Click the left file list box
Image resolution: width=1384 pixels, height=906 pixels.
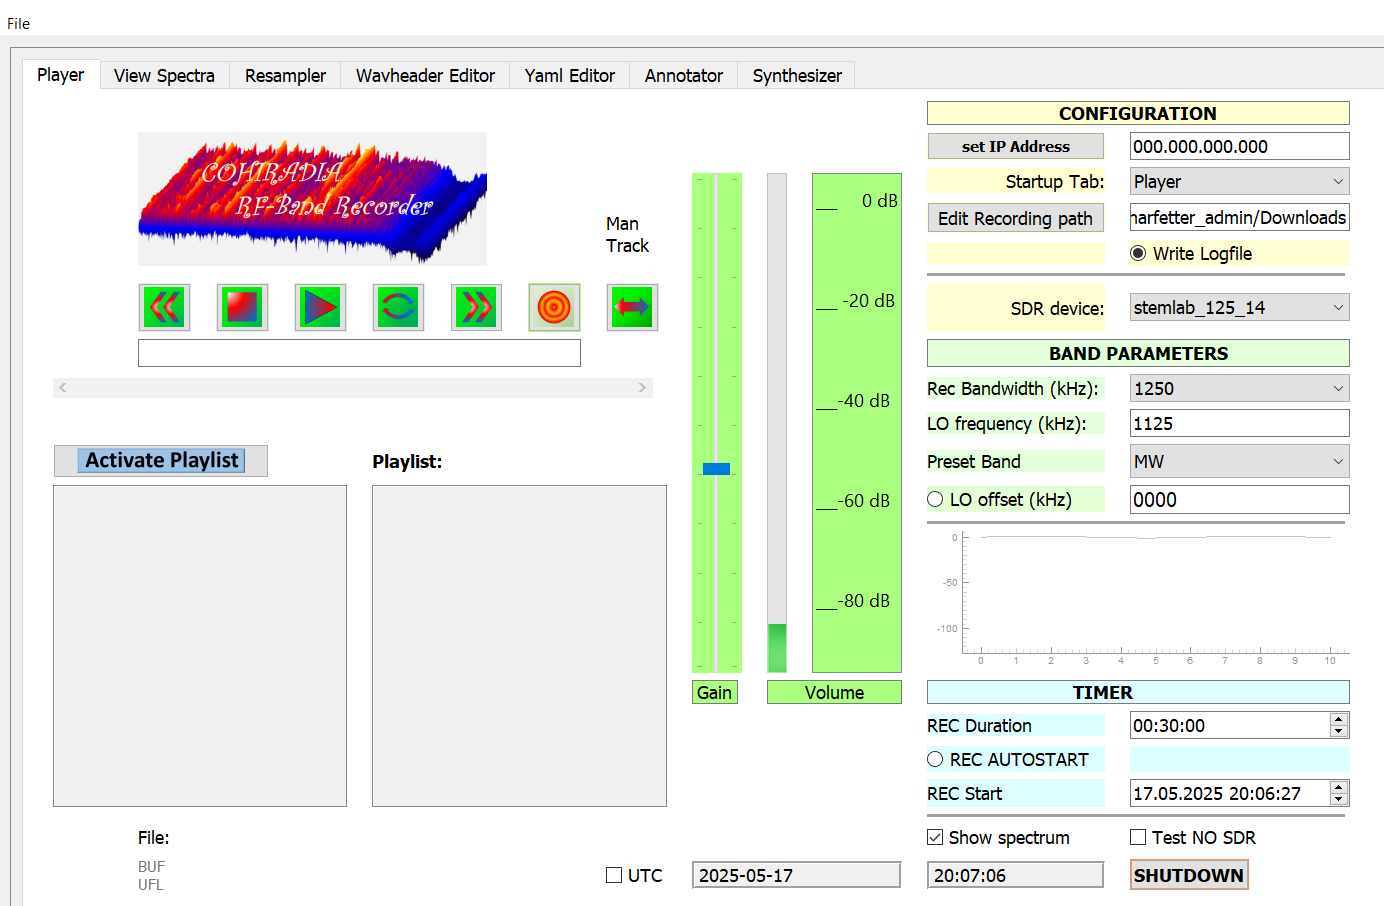200,646
